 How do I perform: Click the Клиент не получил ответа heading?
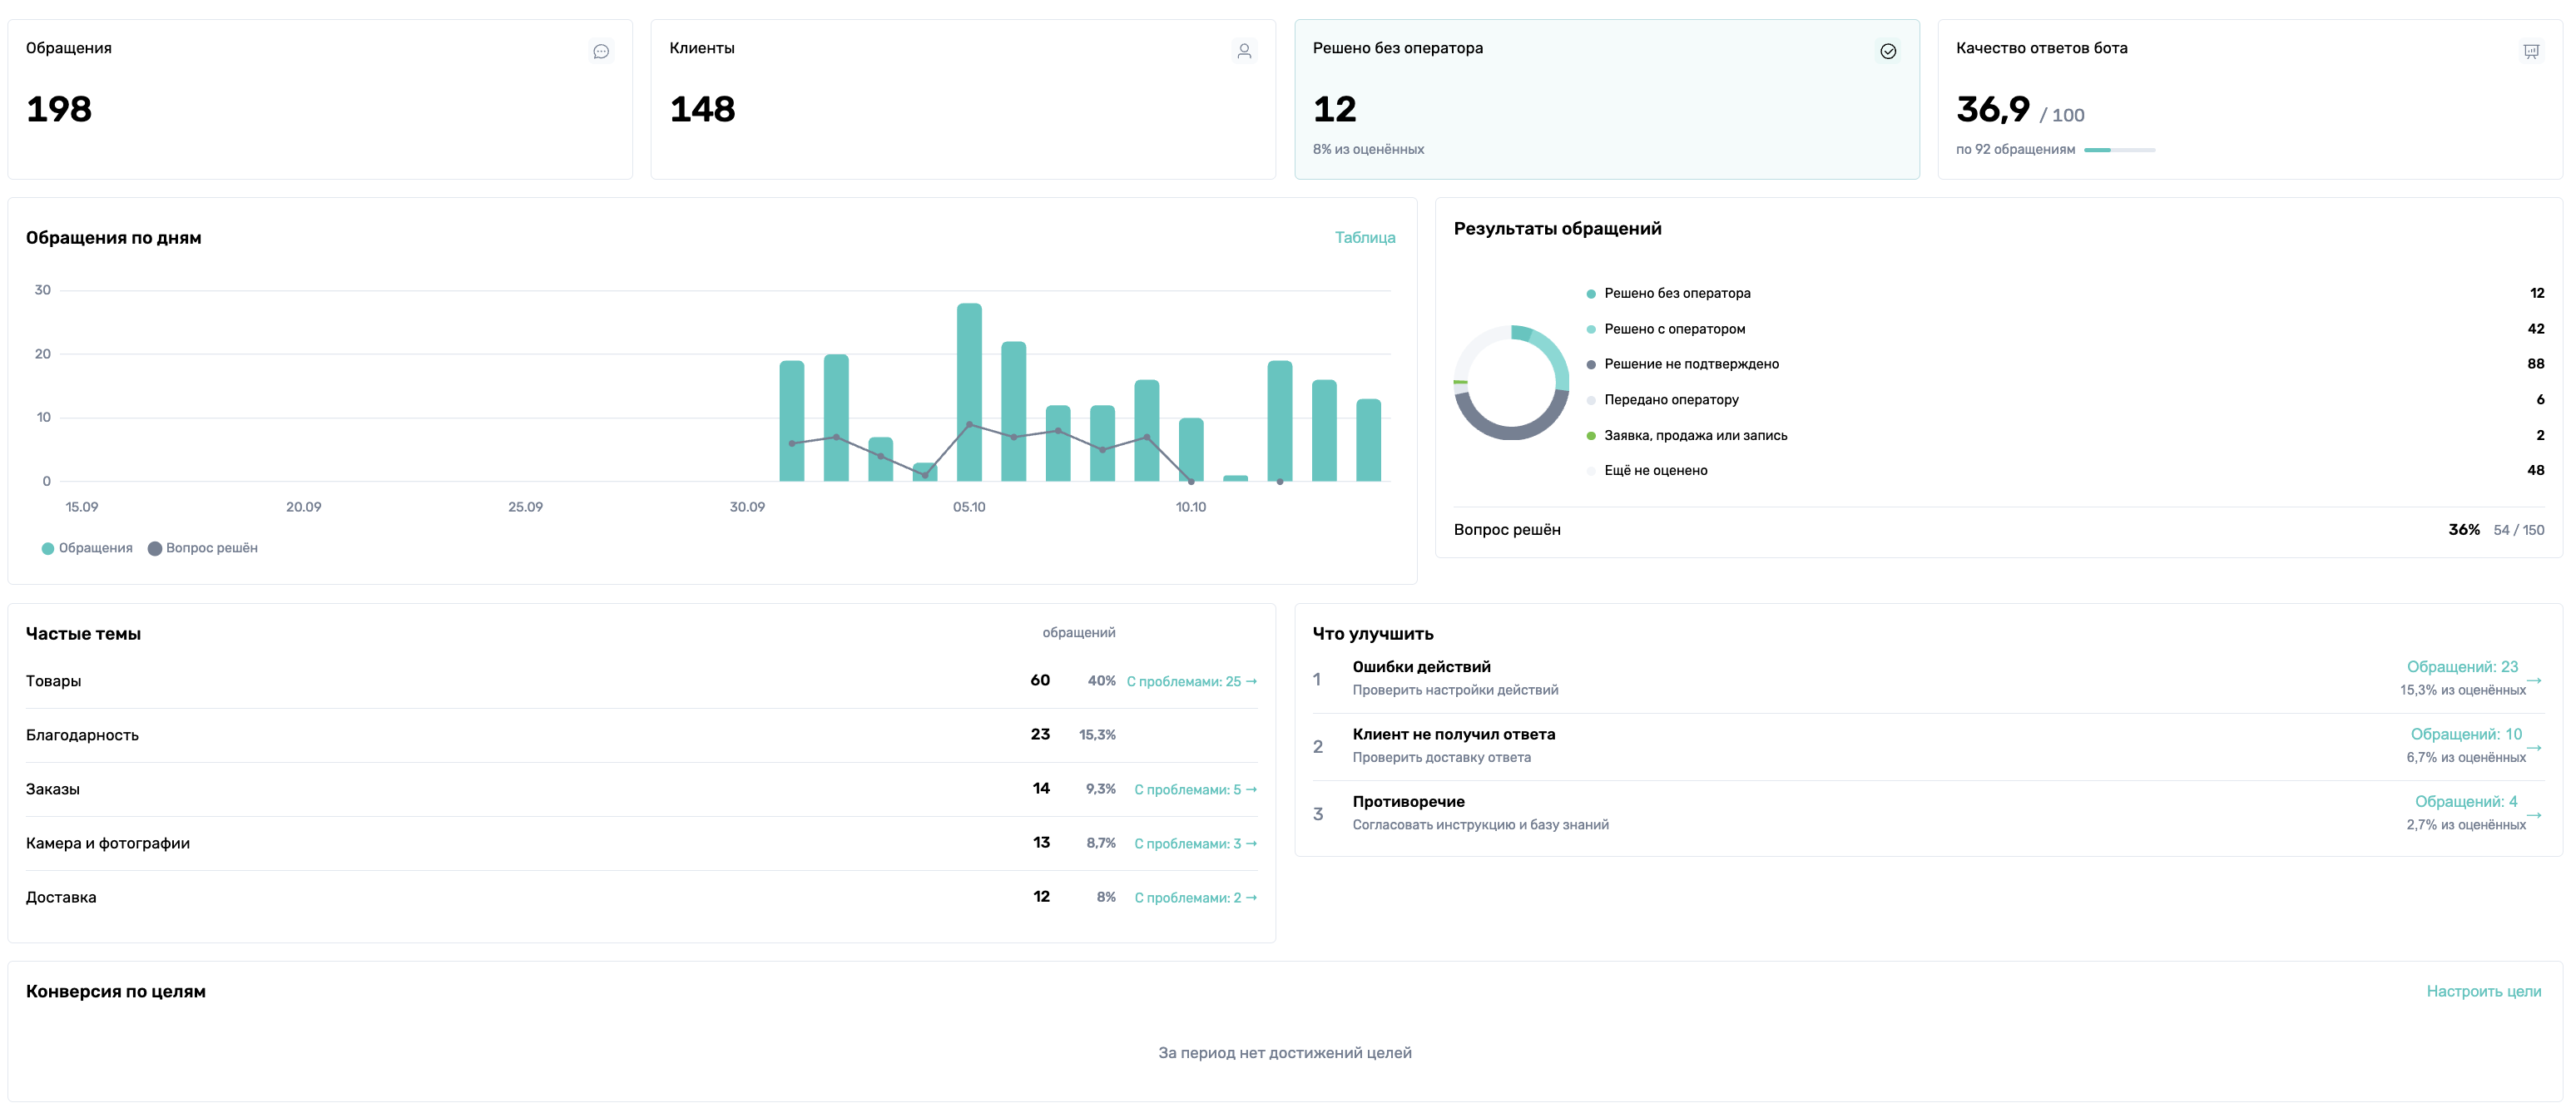click(x=1454, y=734)
